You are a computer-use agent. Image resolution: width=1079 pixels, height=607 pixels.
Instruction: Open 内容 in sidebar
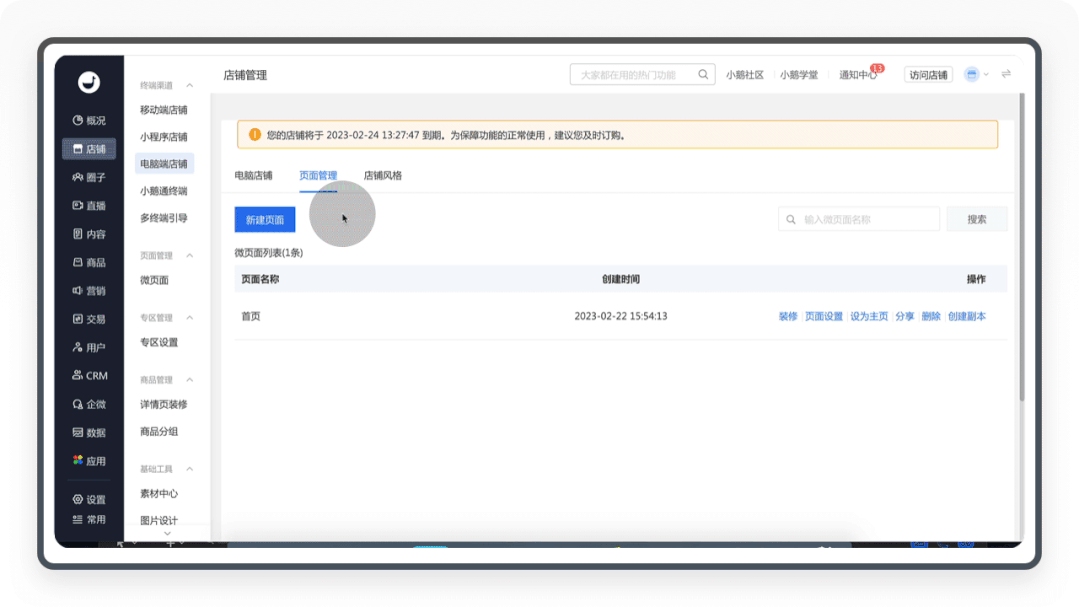(x=89, y=234)
